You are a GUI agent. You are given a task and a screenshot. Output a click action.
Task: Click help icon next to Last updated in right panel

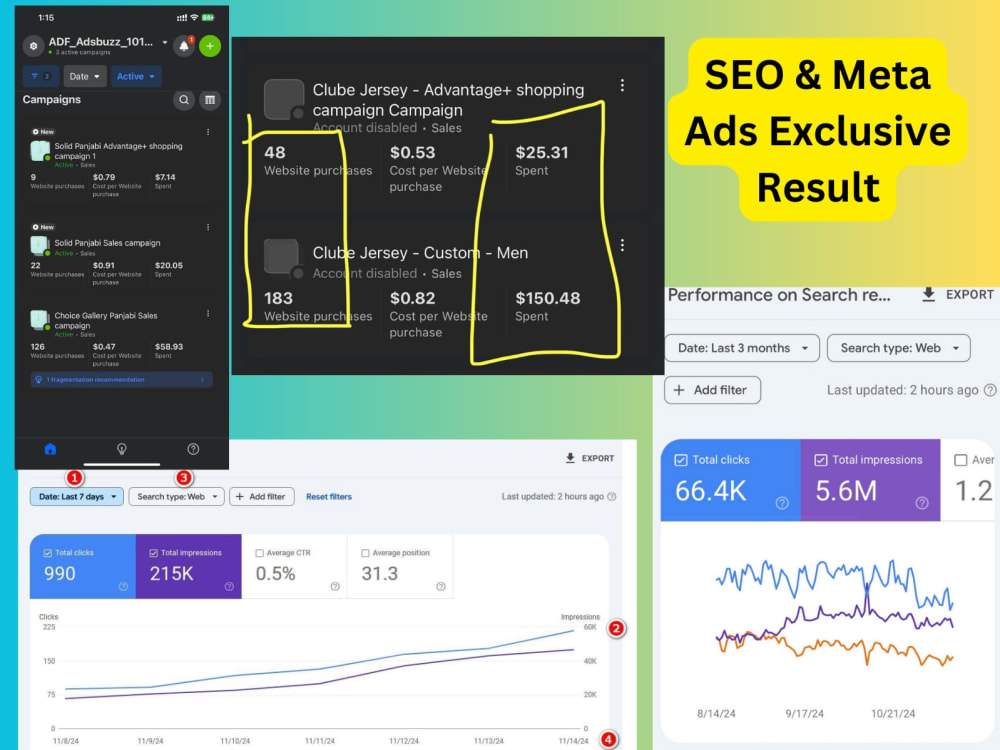(x=990, y=390)
